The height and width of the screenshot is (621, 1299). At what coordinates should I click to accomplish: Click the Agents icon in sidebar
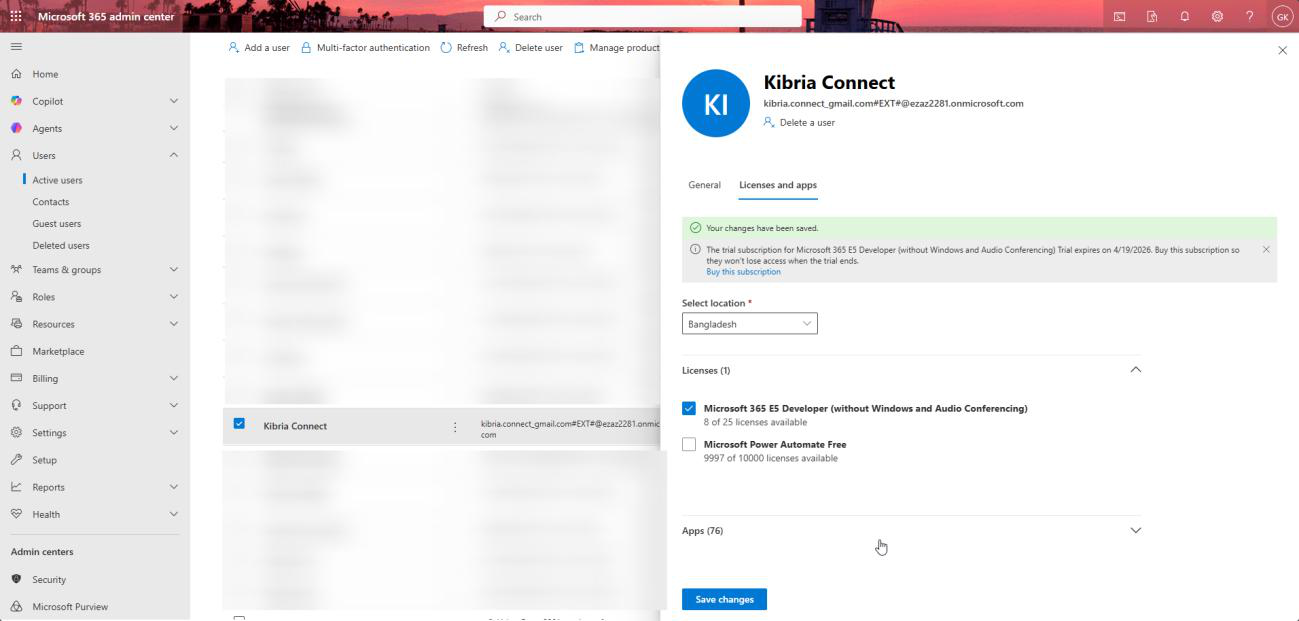pos(16,128)
